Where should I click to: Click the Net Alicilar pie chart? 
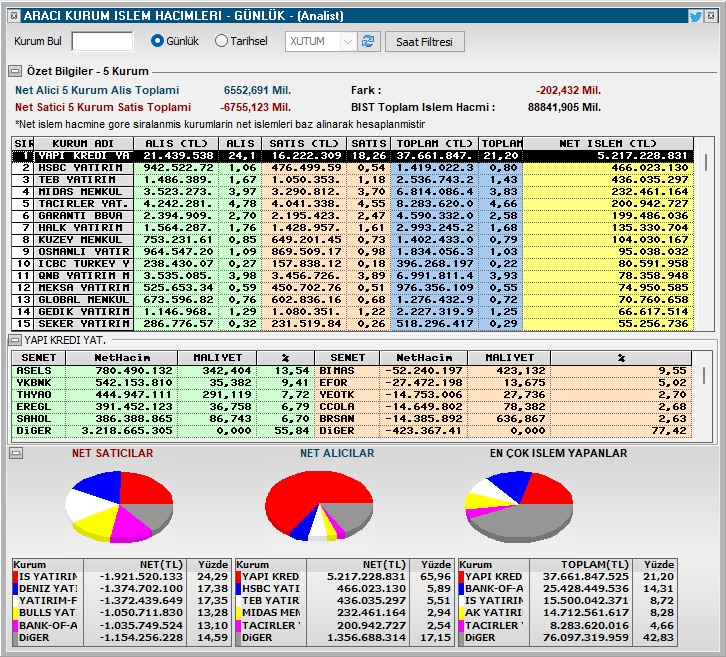(x=319, y=506)
